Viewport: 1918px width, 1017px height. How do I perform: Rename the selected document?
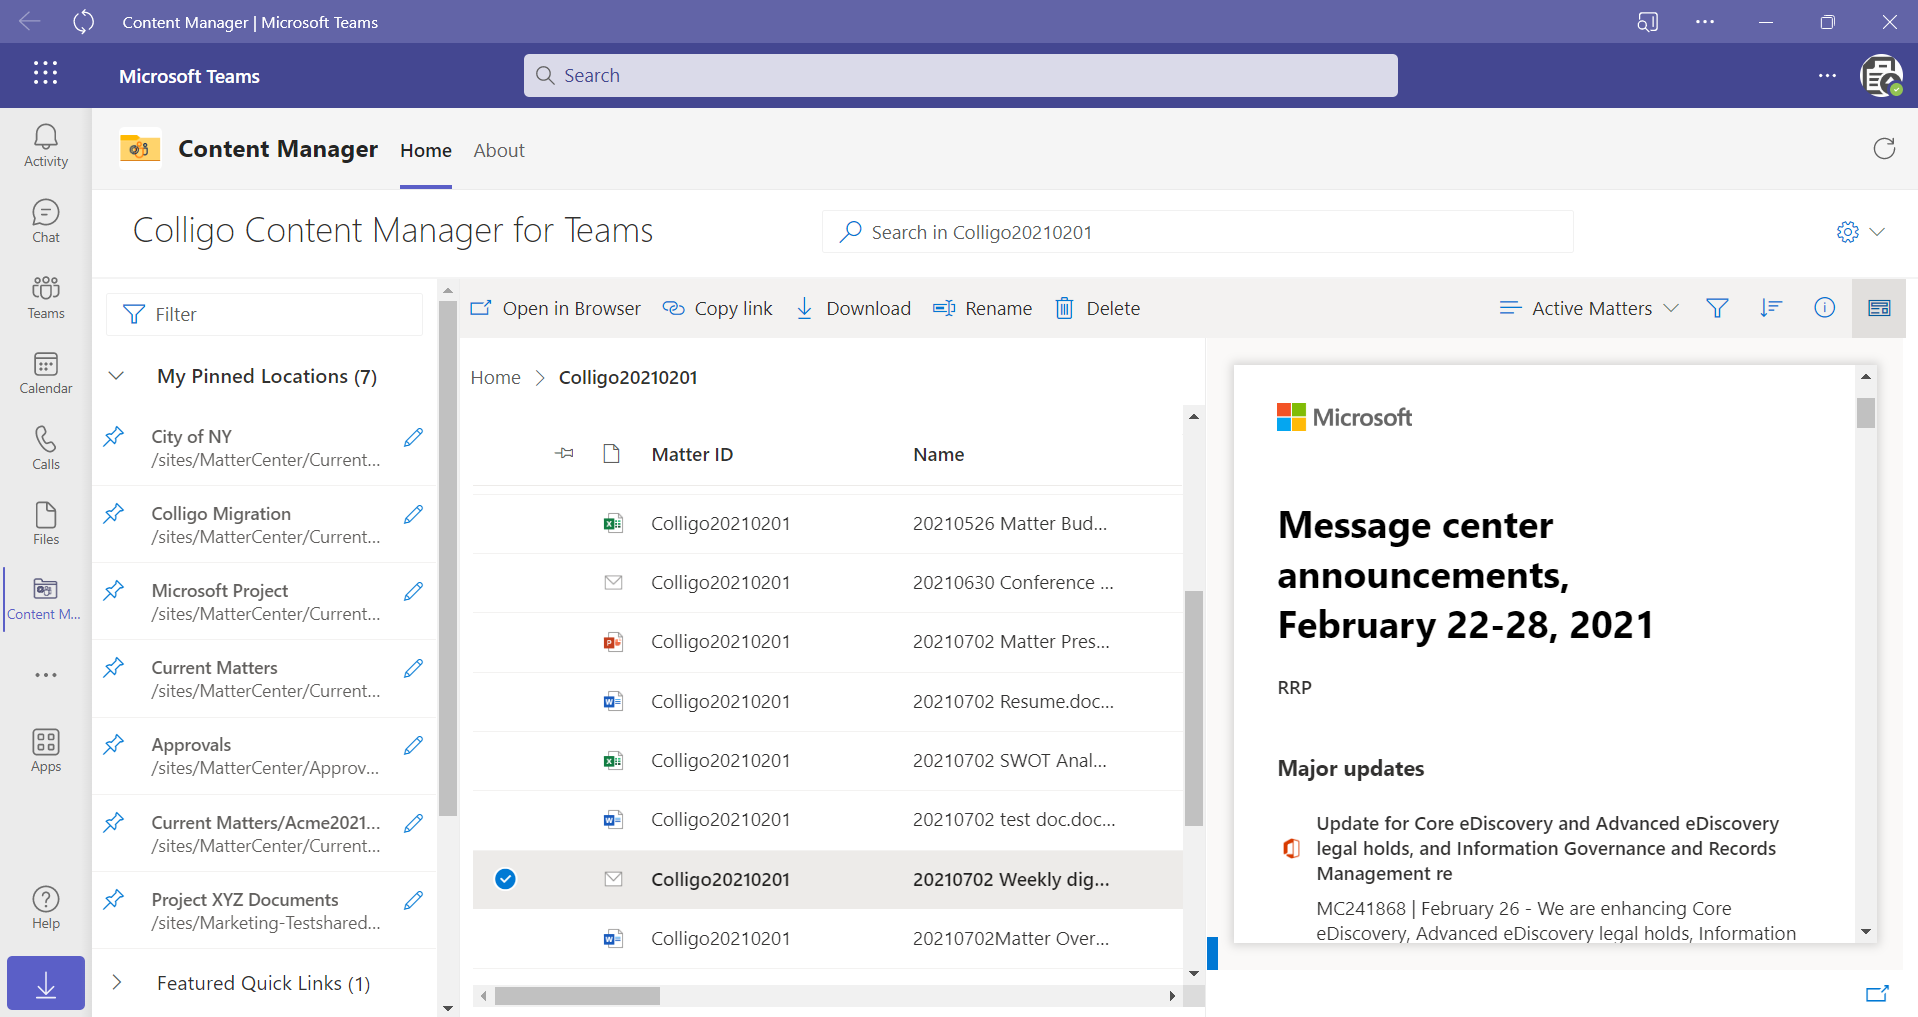click(982, 308)
